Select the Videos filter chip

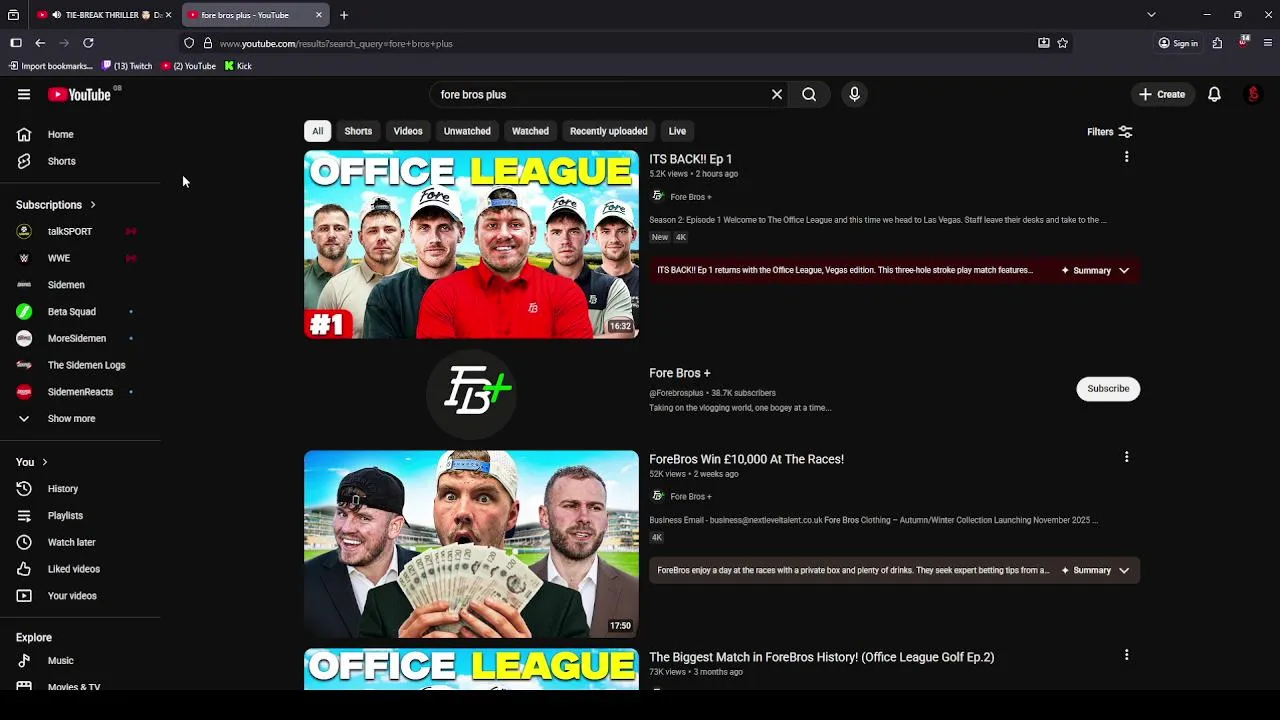tap(408, 131)
